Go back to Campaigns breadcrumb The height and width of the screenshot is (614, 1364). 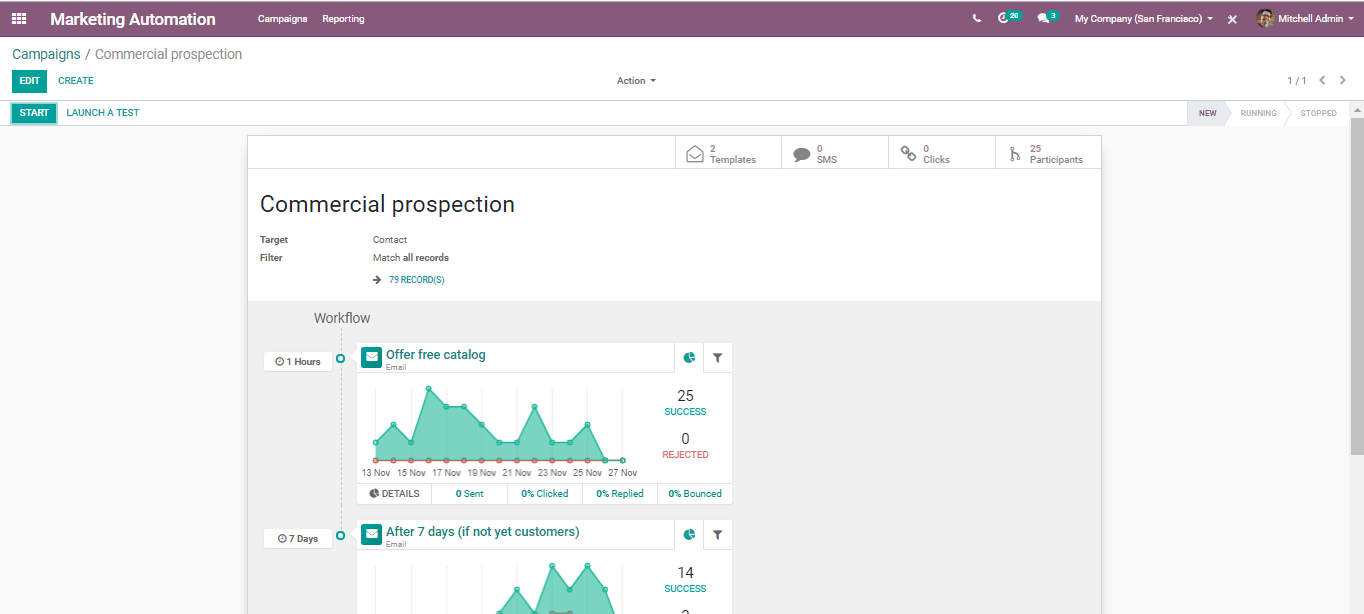46,54
